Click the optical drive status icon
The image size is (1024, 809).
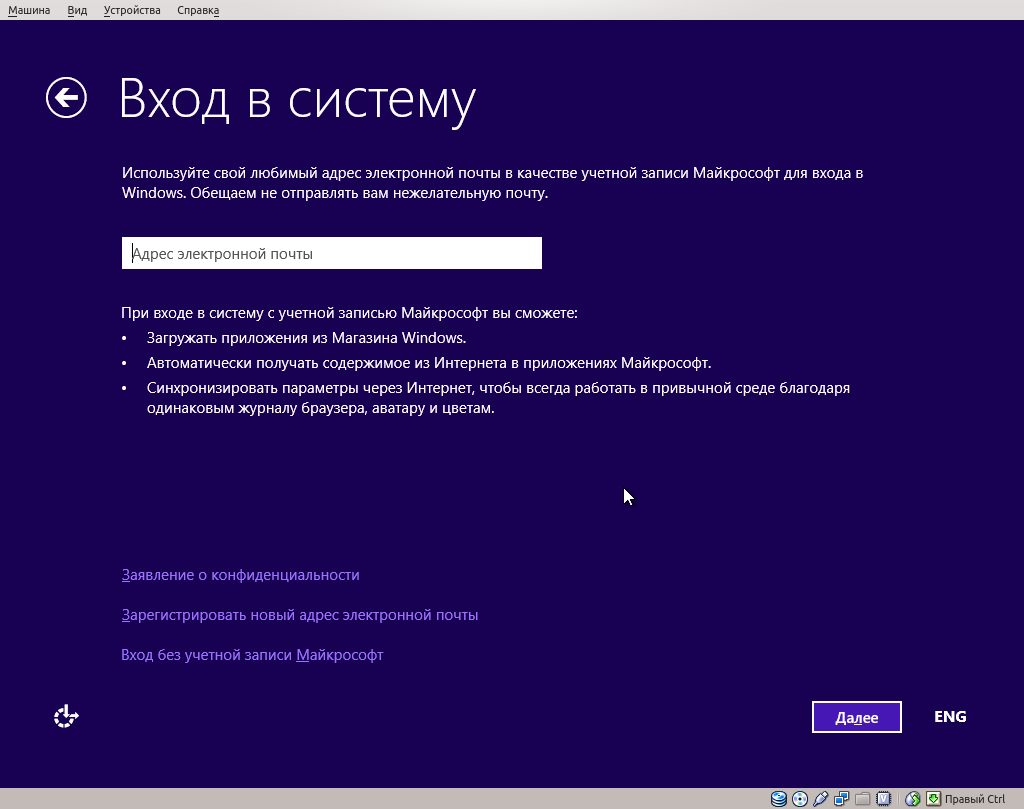pyautogui.click(x=799, y=796)
